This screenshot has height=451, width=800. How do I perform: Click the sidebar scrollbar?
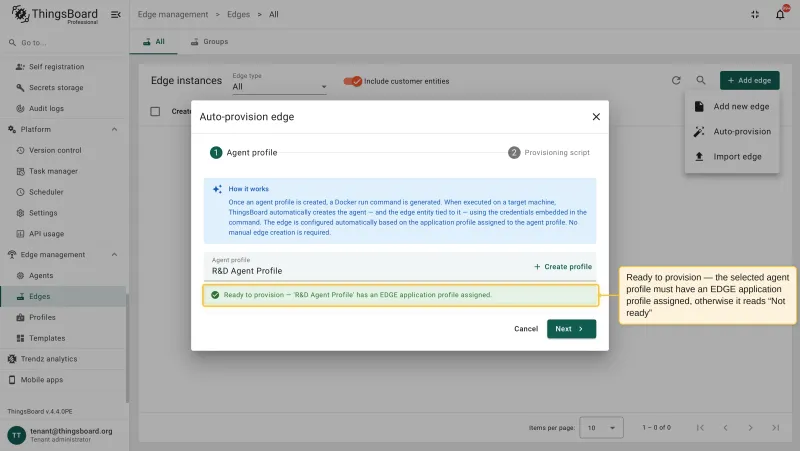(127, 347)
